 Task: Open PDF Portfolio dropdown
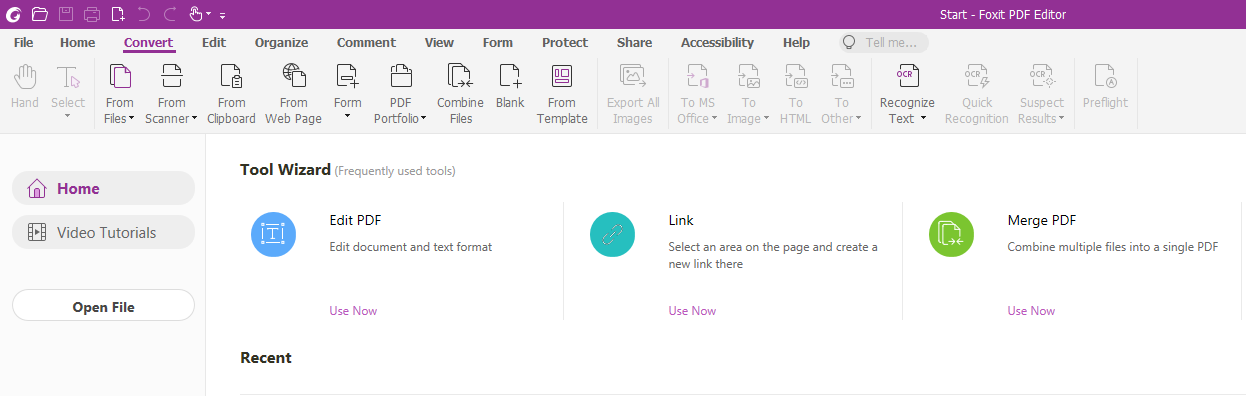tap(400, 94)
